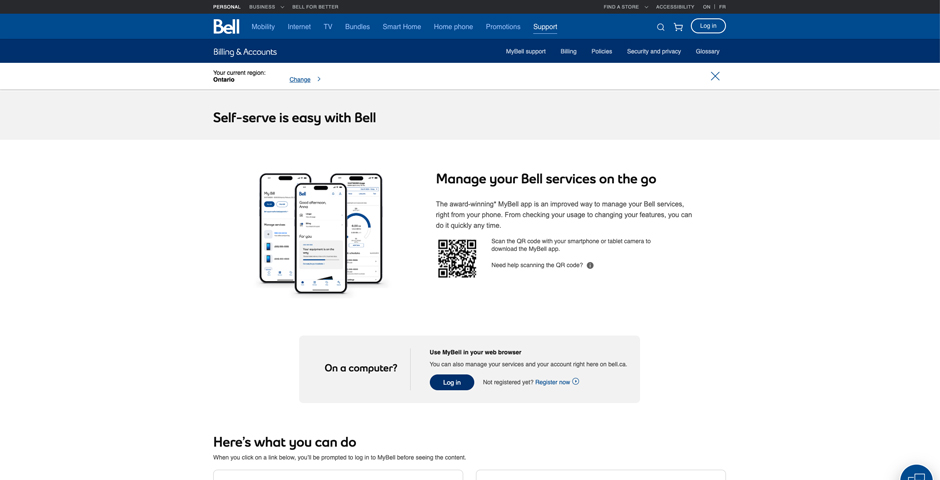Click the Change region link
Screen dimensions: 940x480
pos(300,80)
